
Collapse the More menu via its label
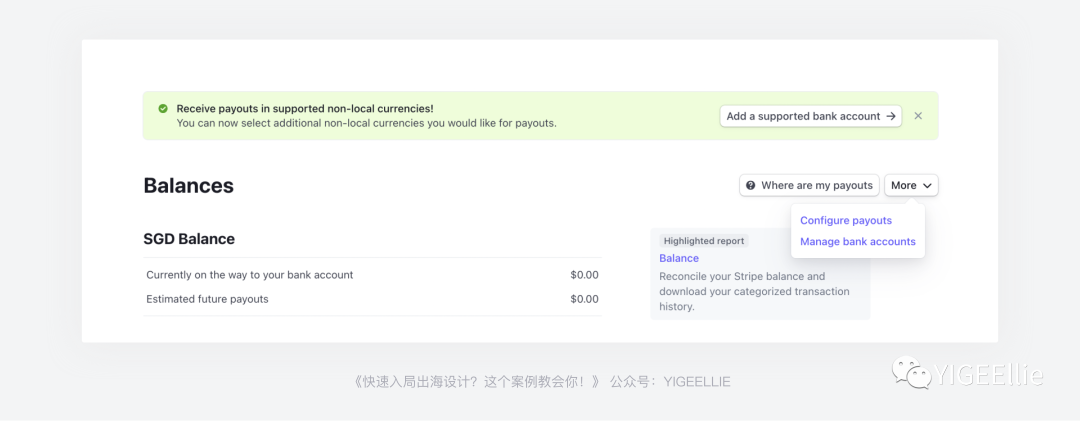click(x=903, y=185)
